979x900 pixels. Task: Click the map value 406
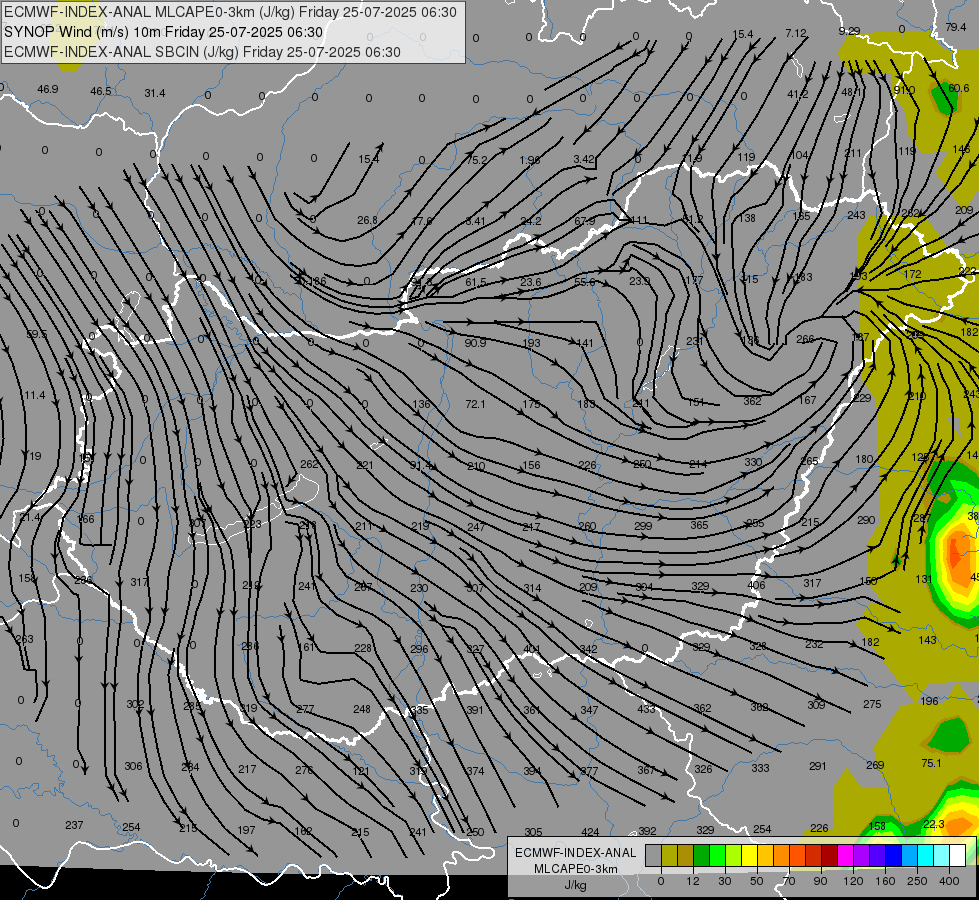(x=756, y=585)
